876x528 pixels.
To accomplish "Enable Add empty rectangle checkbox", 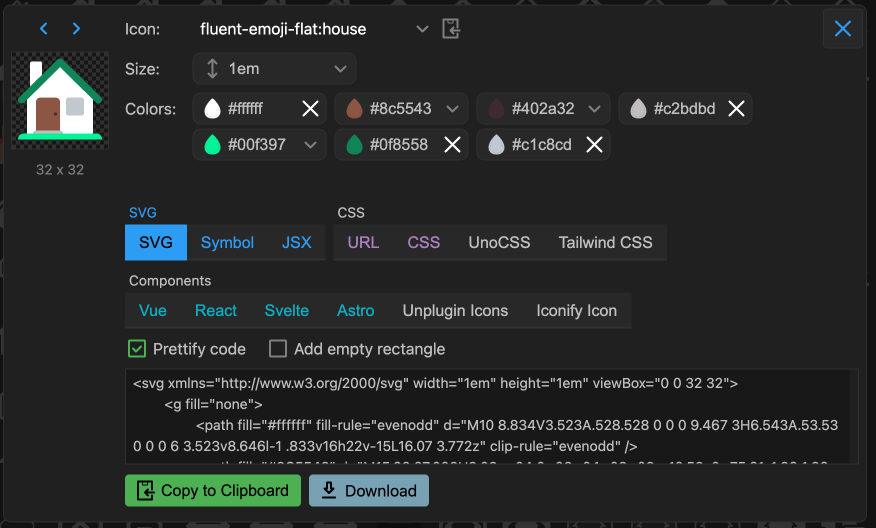I will [278, 349].
